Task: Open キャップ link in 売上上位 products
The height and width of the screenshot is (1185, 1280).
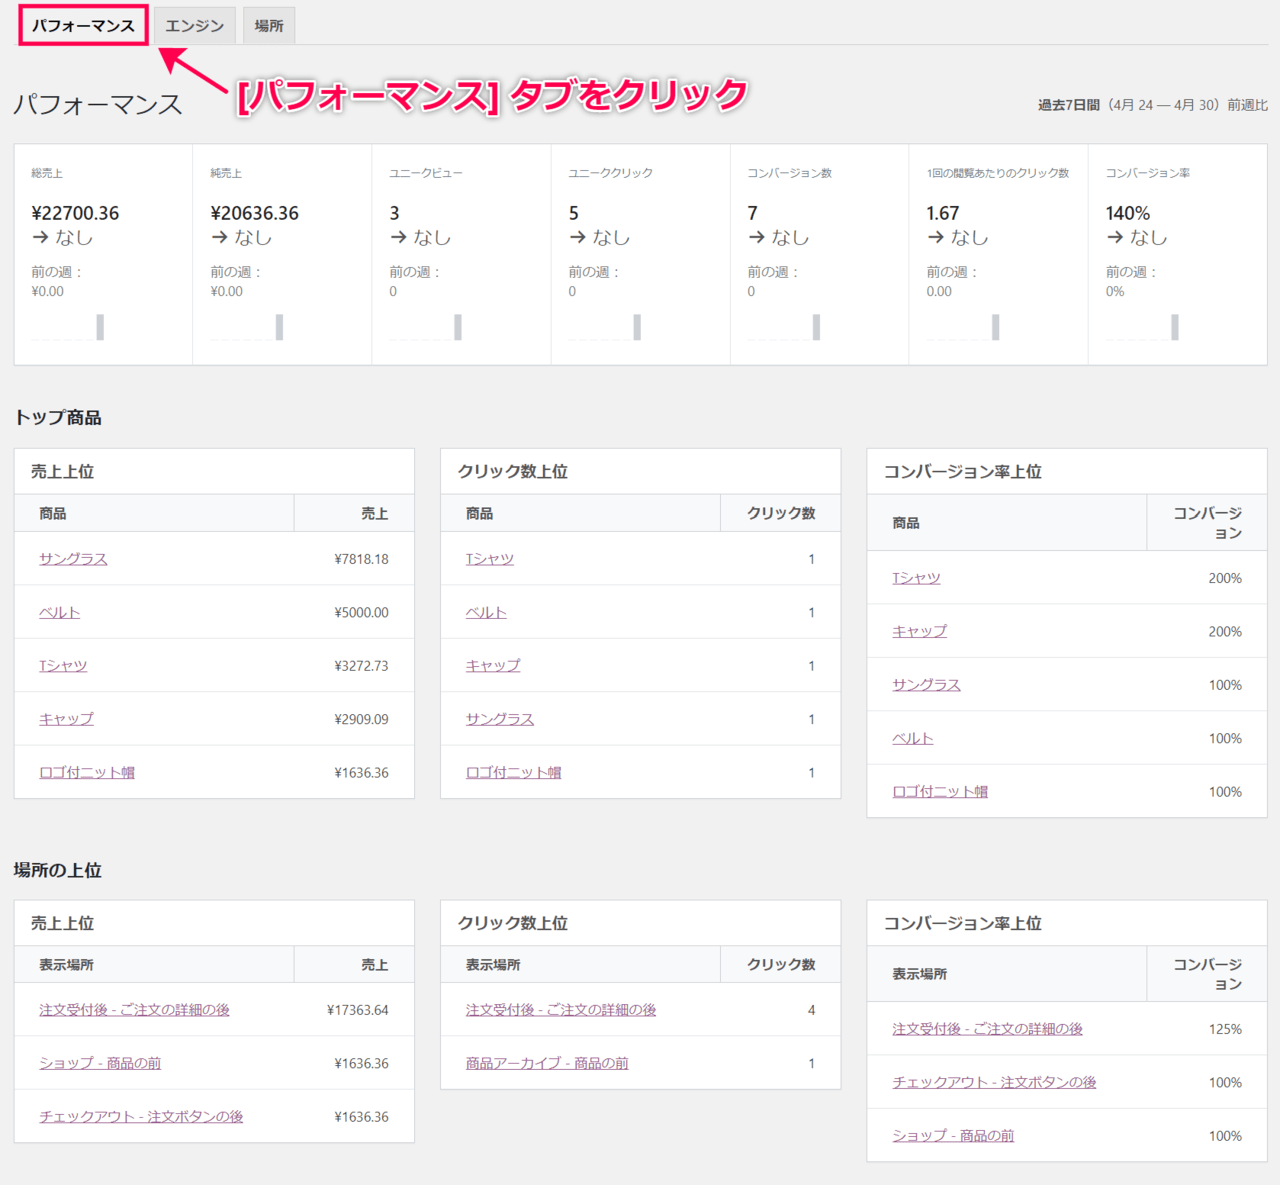Action: pyautogui.click(x=66, y=719)
